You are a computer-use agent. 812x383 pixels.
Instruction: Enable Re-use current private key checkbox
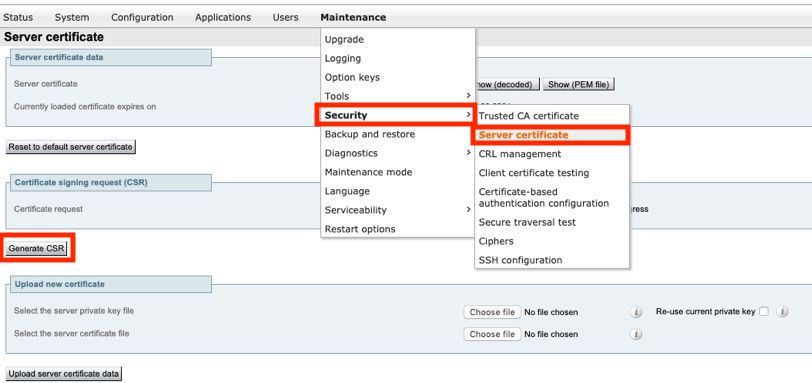click(764, 312)
